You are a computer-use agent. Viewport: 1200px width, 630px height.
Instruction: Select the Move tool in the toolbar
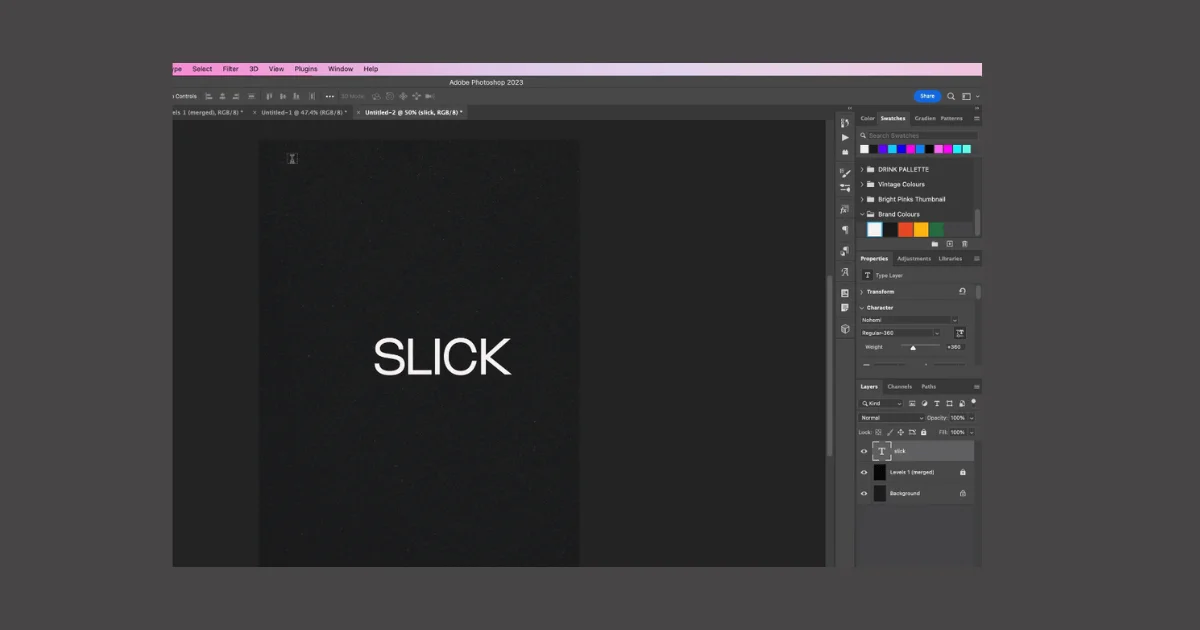tap(844, 125)
